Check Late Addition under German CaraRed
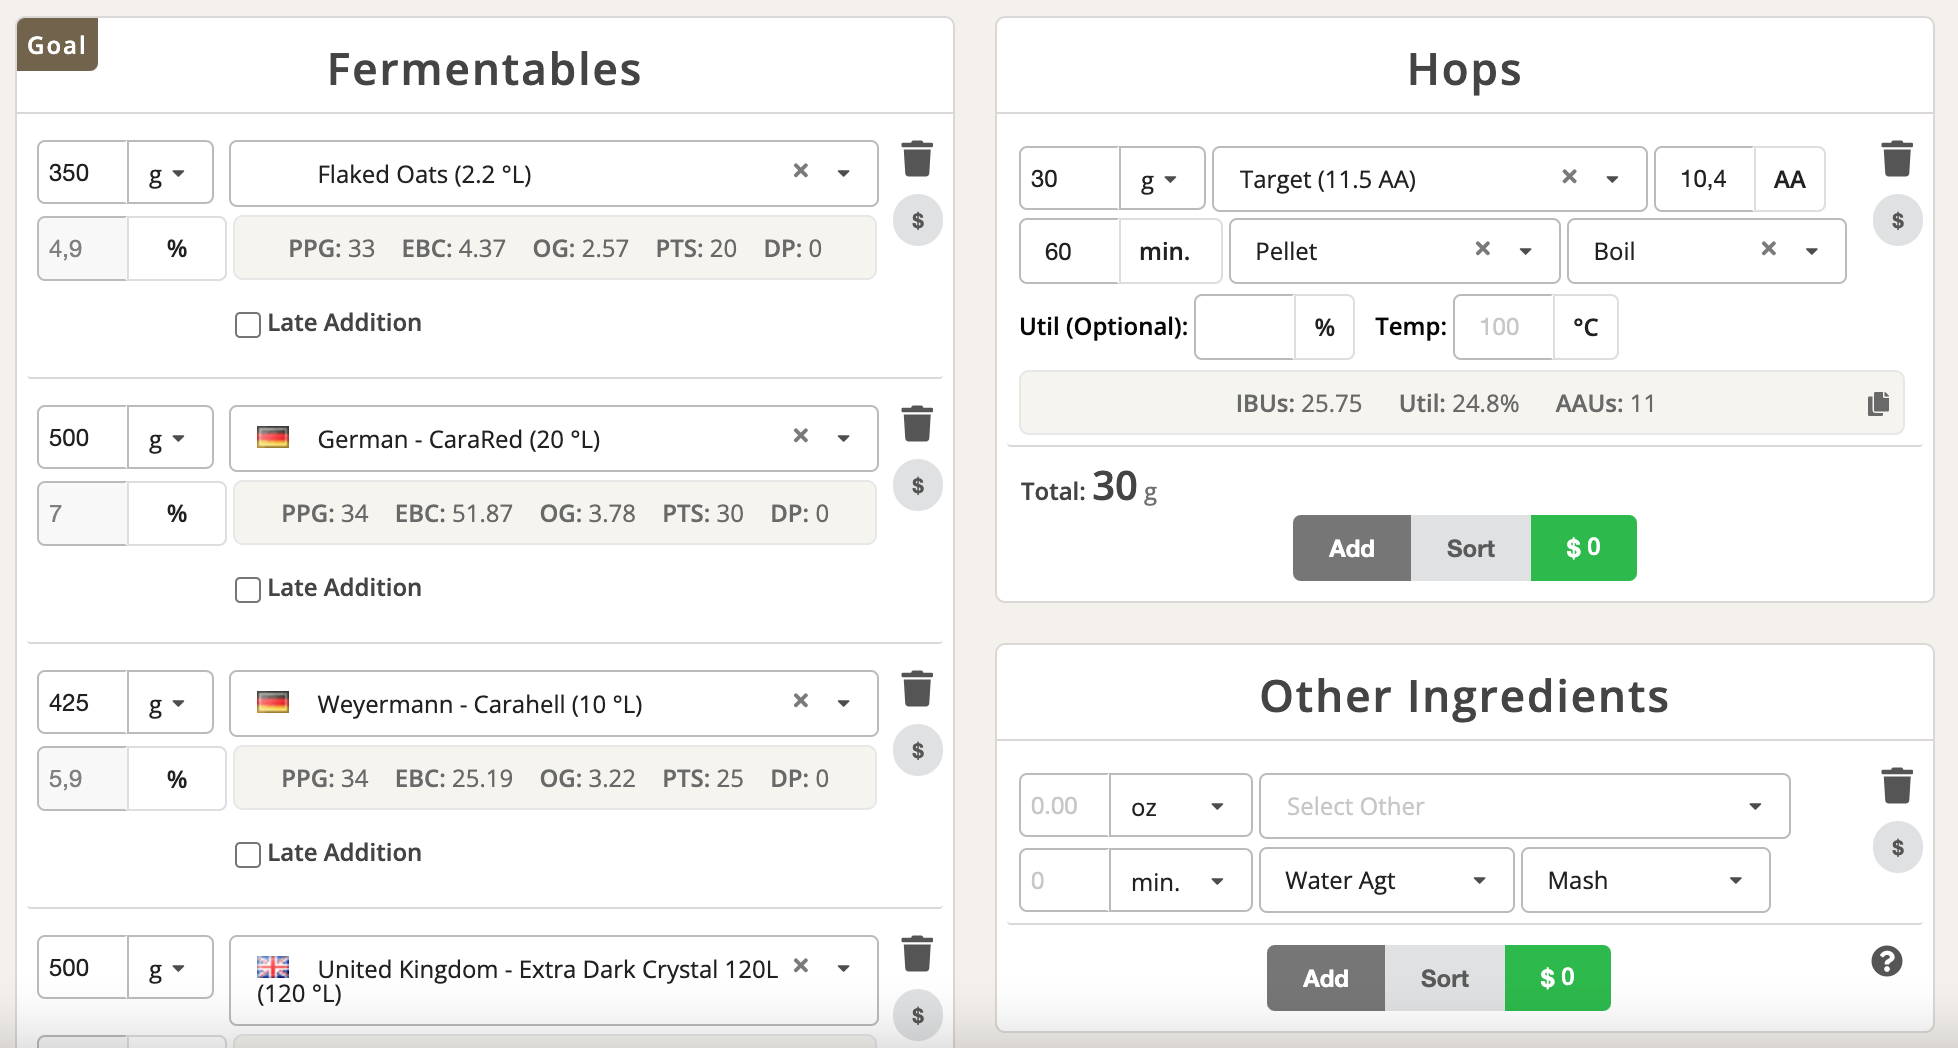 tap(248, 590)
